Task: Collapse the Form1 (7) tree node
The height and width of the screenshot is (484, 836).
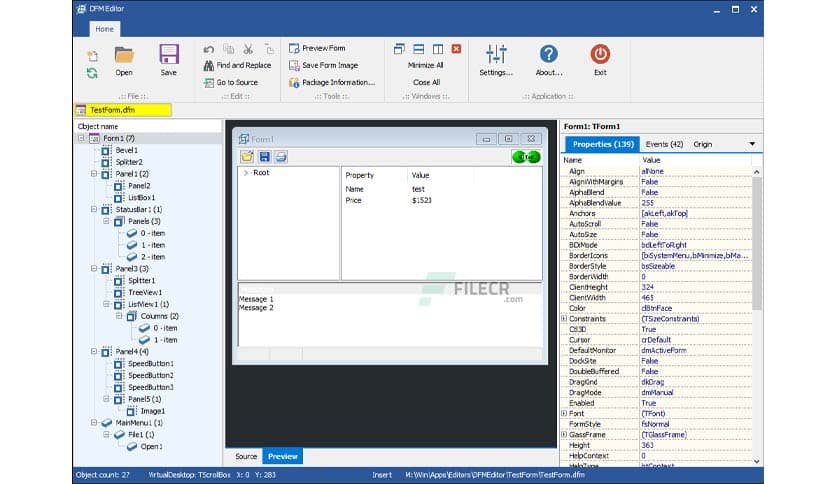Action: 82,138
